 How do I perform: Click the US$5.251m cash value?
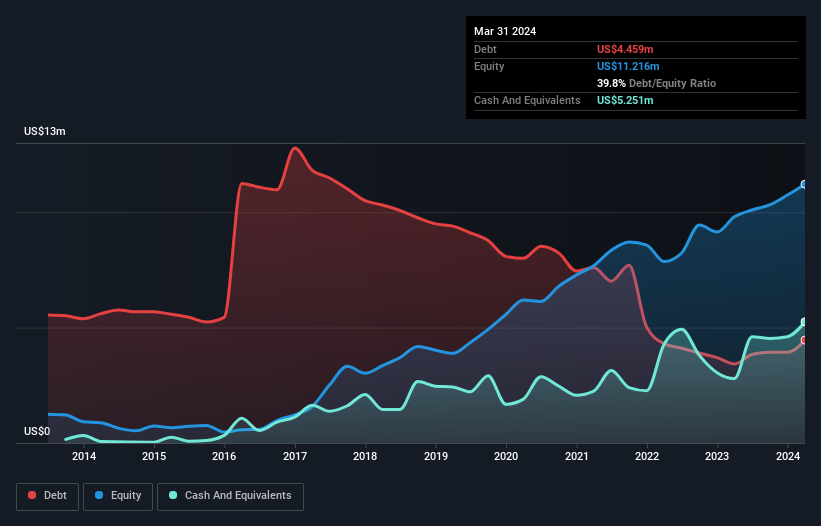click(625, 100)
